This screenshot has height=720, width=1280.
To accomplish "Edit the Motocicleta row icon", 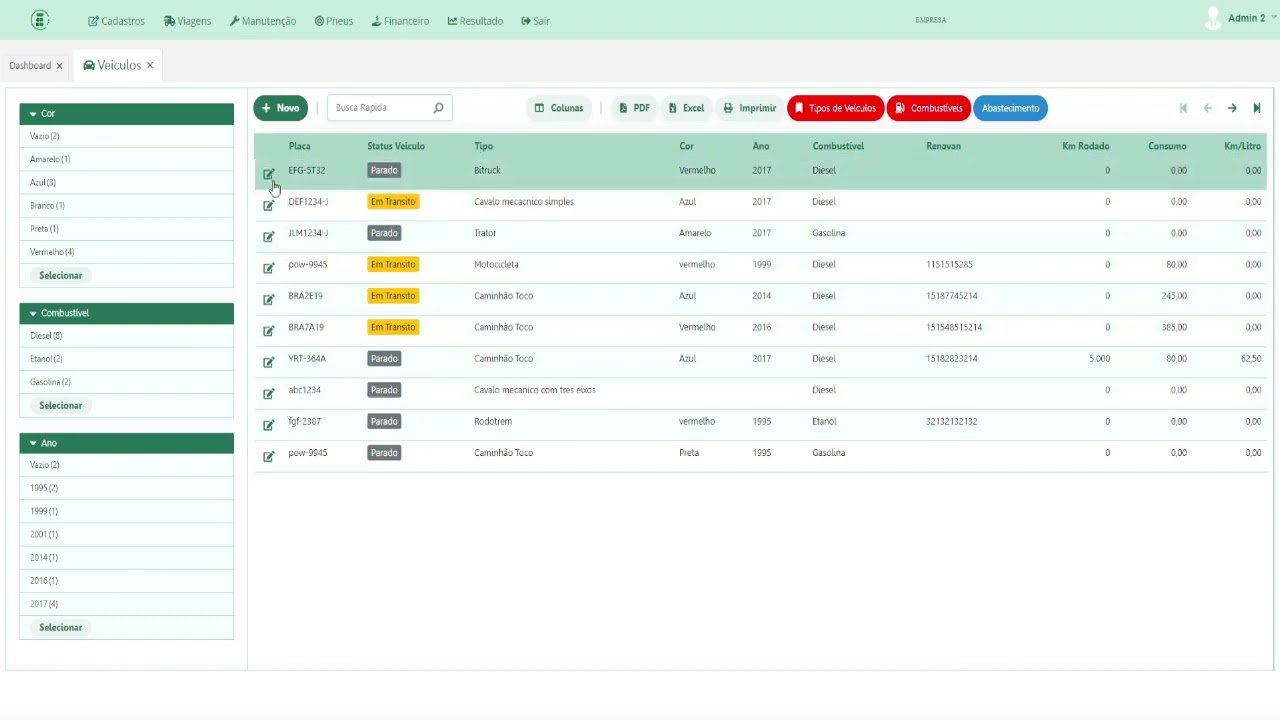I will pyautogui.click(x=268, y=268).
